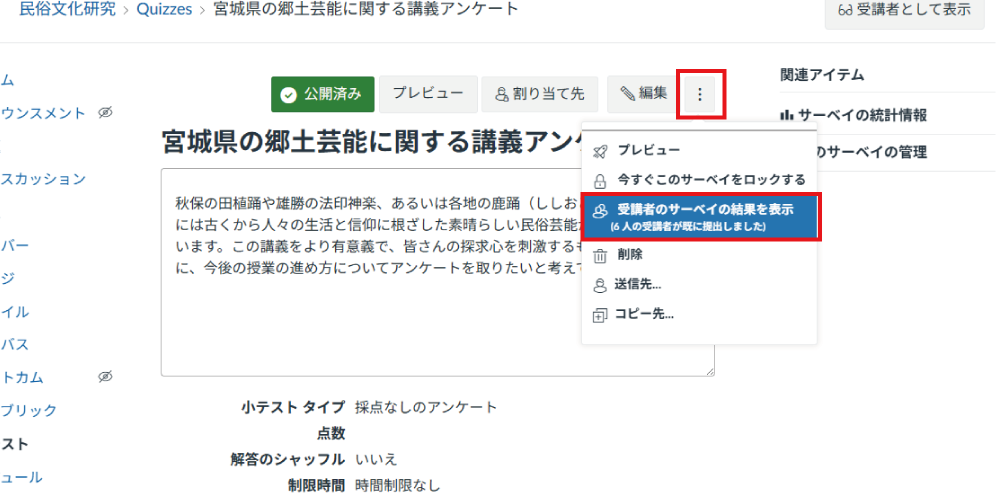Go to 民俗文化研究 in the breadcrumb

[x=67, y=10]
